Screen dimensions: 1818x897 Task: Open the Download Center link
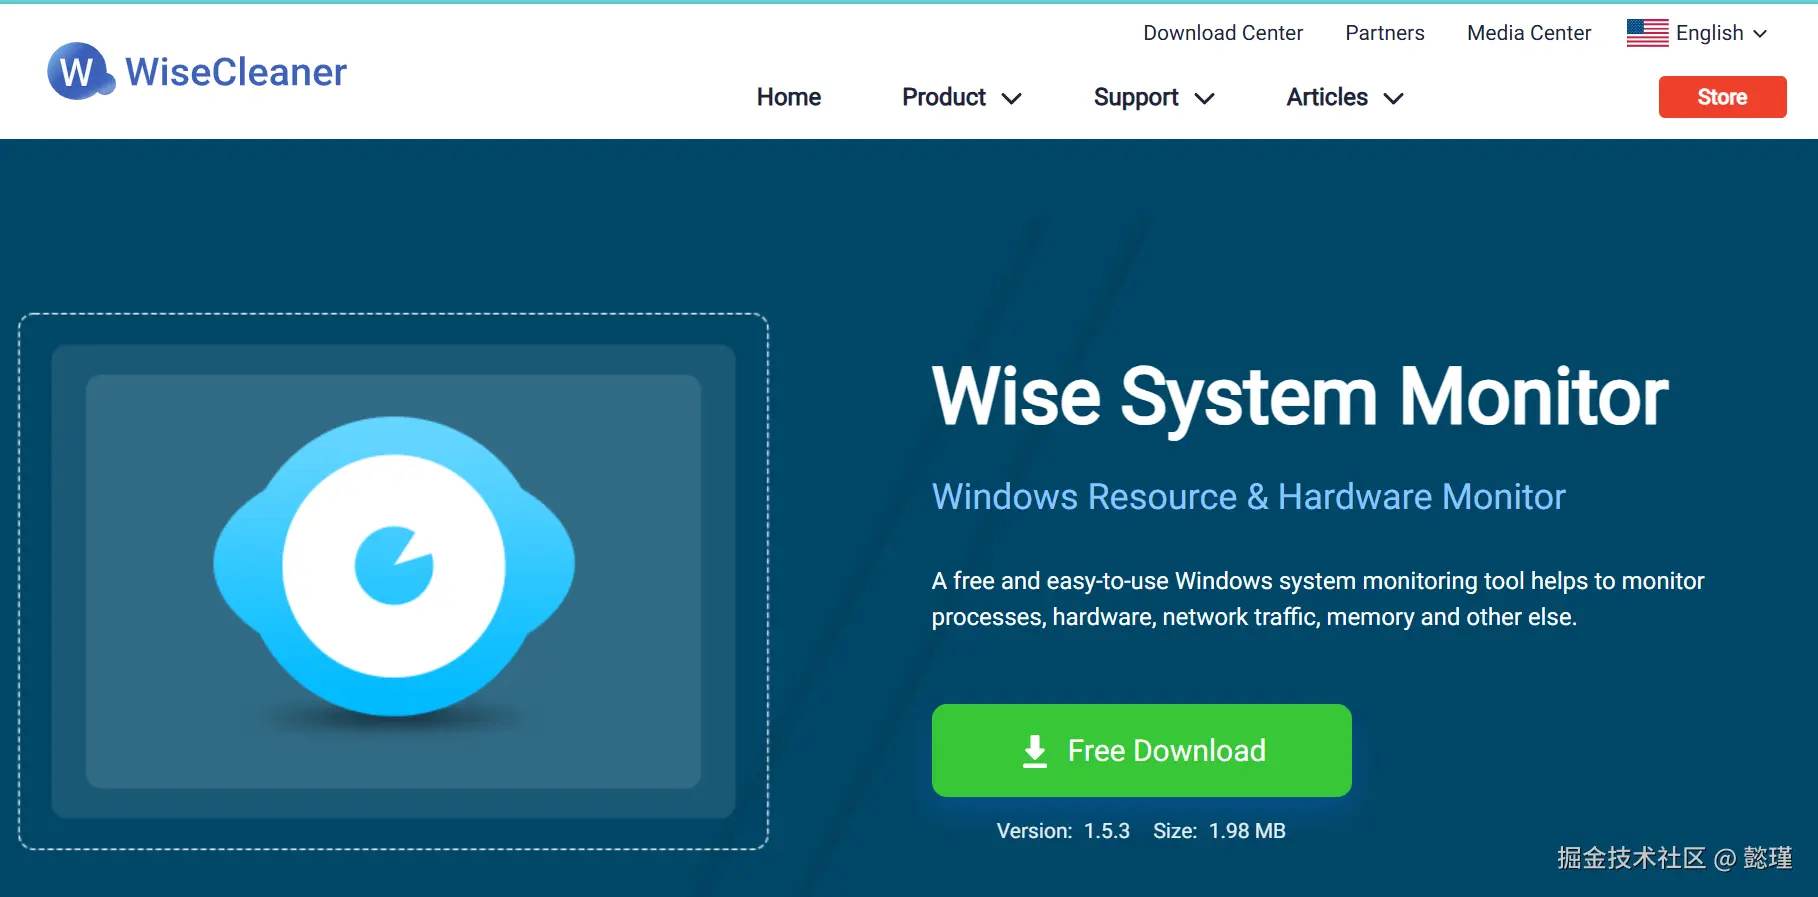point(1223,33)
